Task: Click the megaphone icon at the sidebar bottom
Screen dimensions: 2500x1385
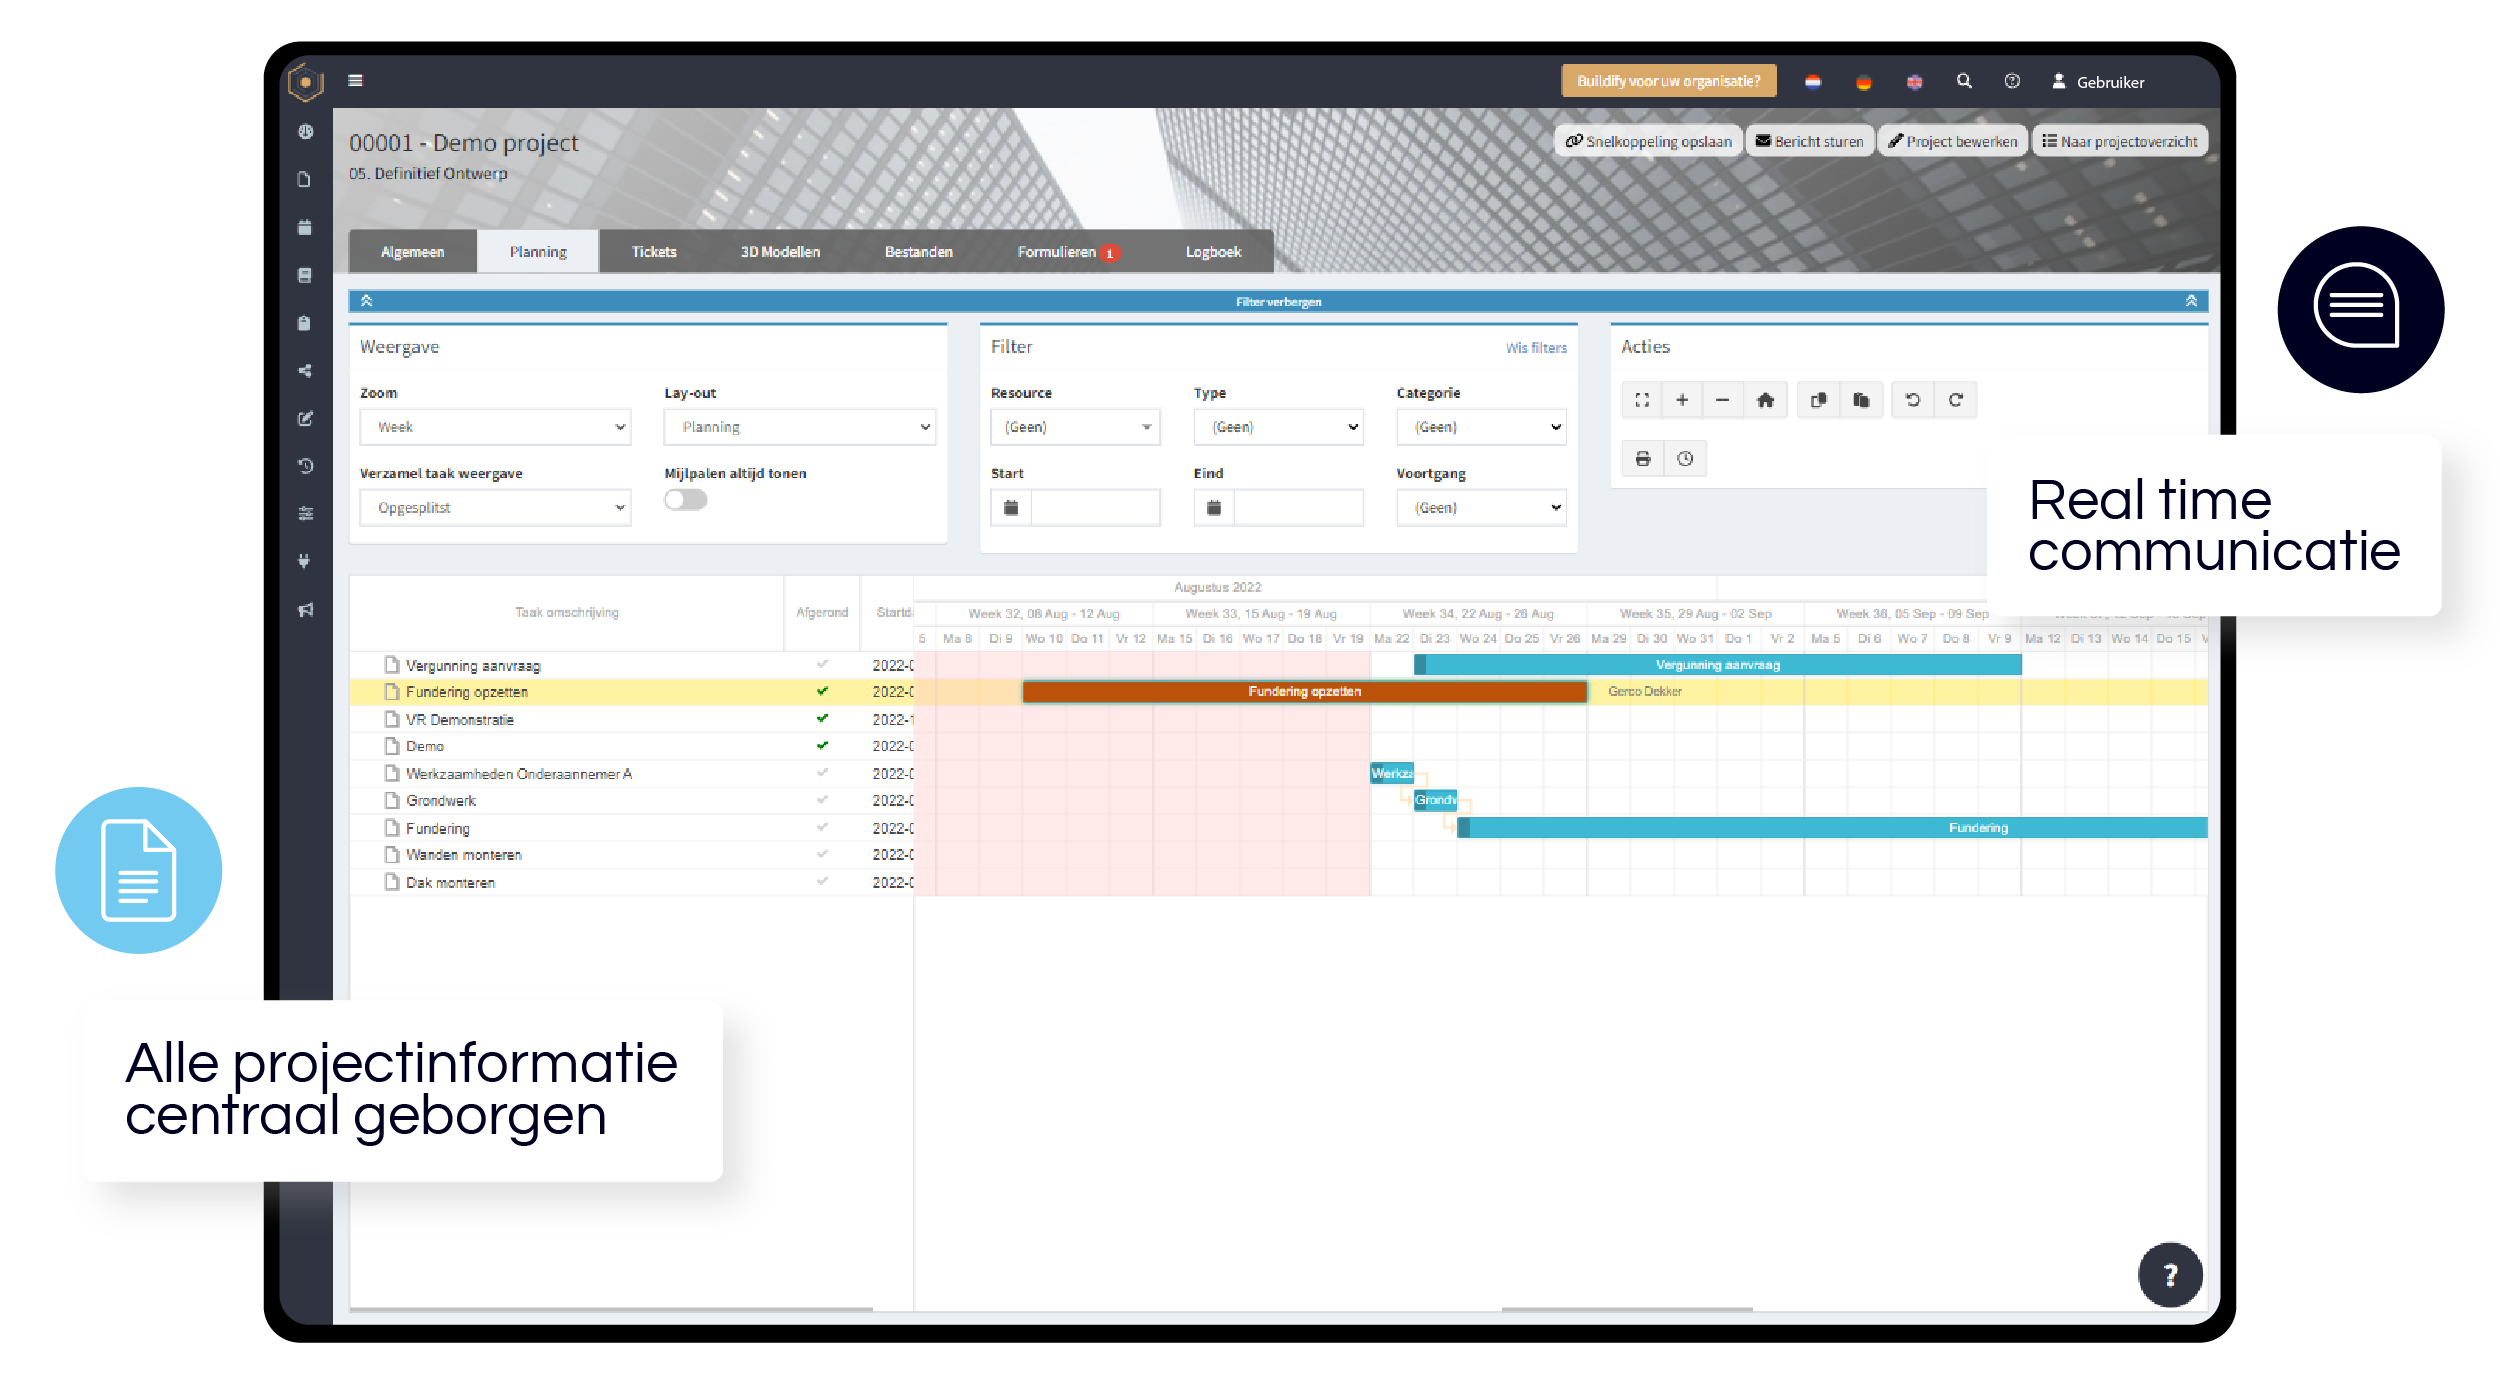Action: (306, 610)
